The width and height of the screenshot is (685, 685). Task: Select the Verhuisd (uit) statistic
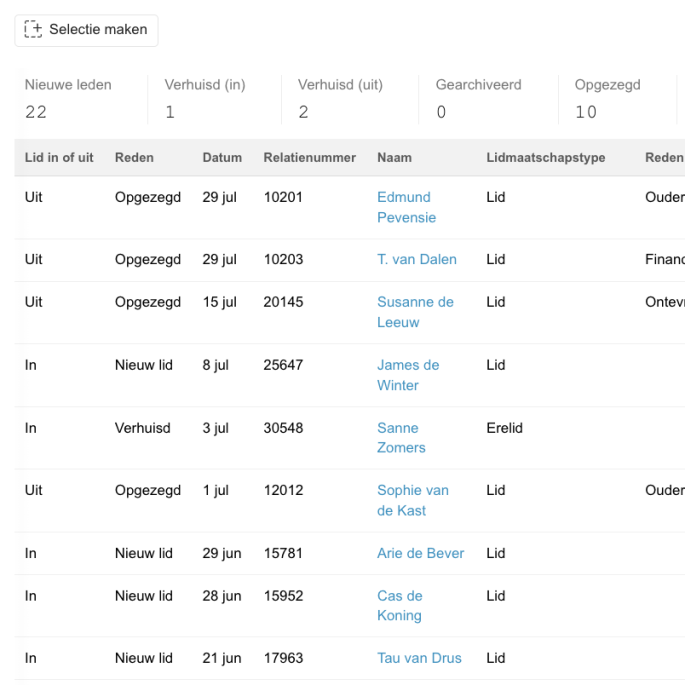tap(340, 98)
